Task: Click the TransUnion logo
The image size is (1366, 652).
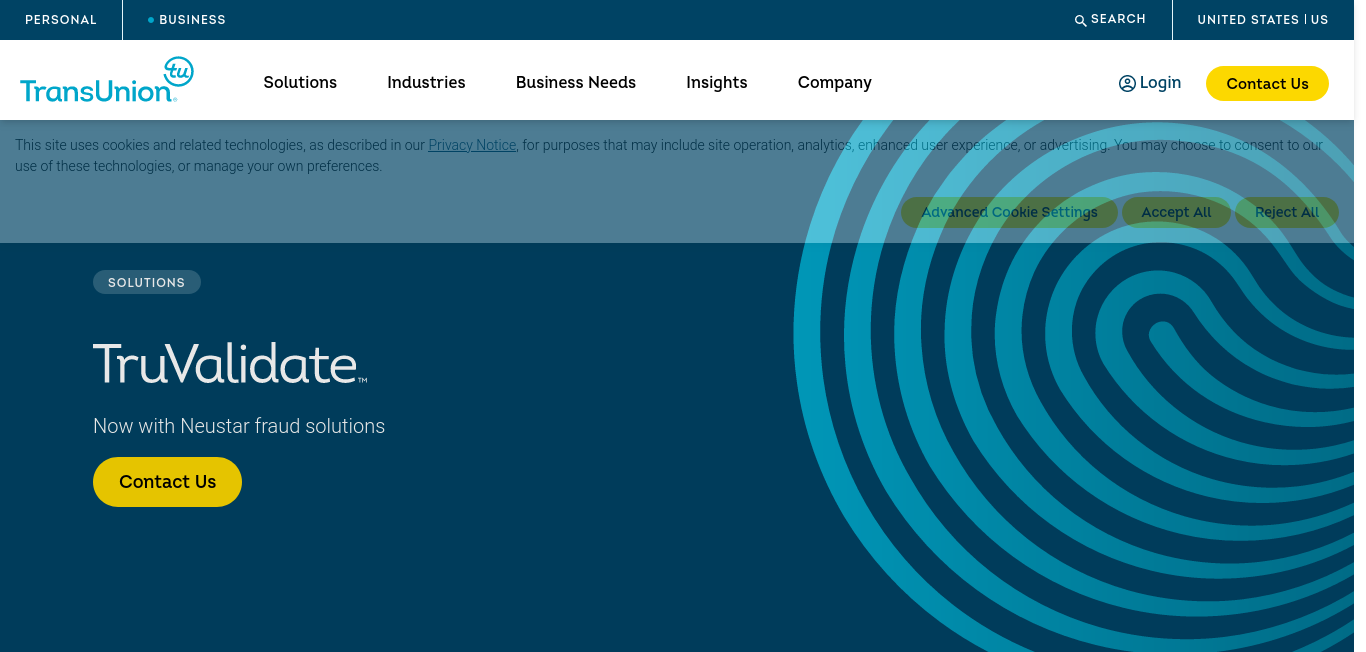Action: [106, 80]
